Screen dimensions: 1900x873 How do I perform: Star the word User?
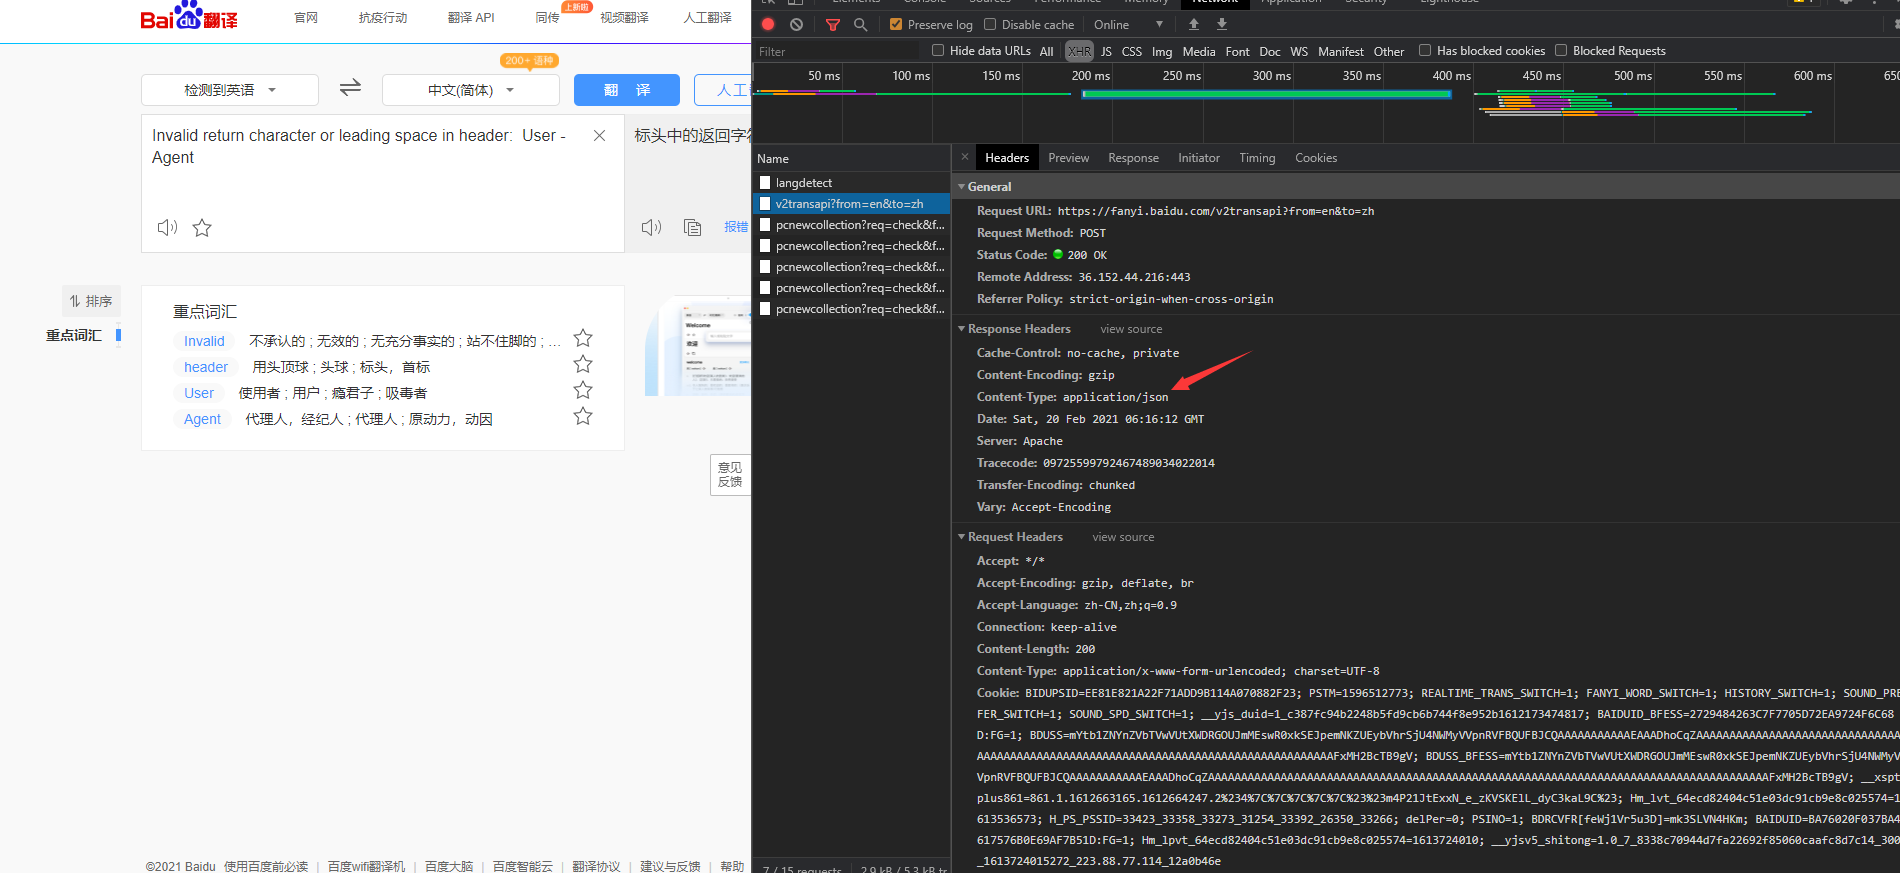[583, 390]
